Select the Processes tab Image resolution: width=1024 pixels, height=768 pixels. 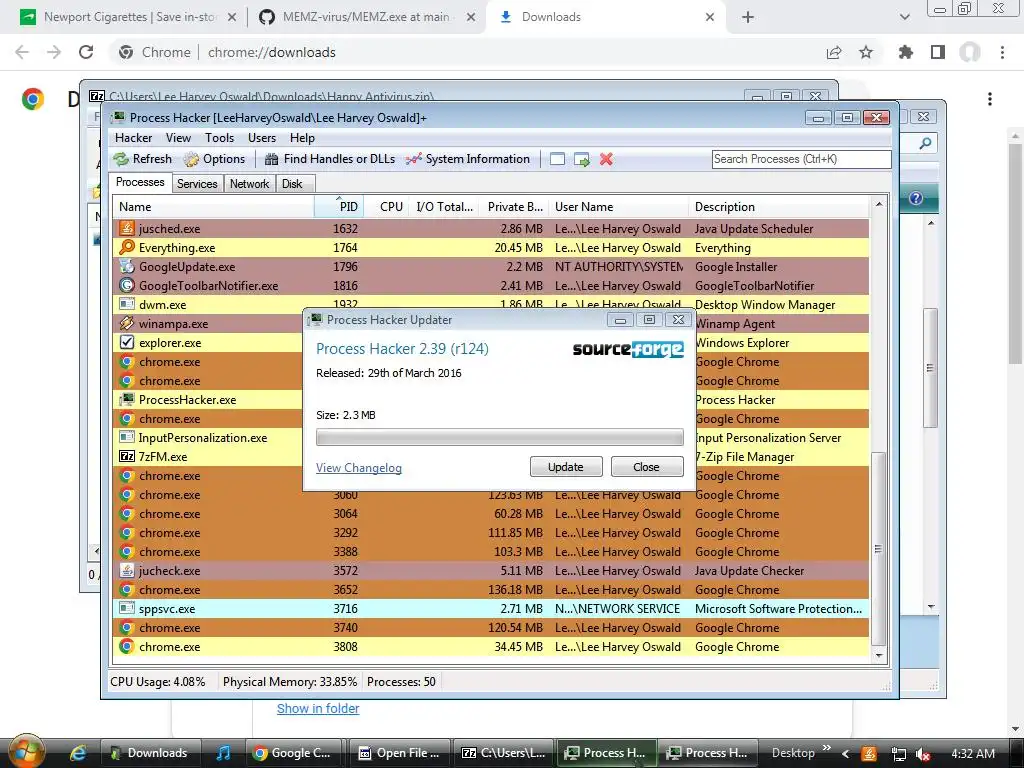[140, 182]
